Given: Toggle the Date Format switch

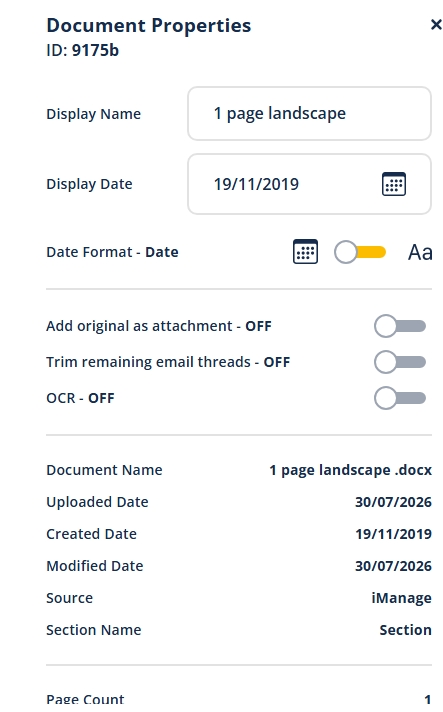Looking at the screenshot, I should 360,252.
